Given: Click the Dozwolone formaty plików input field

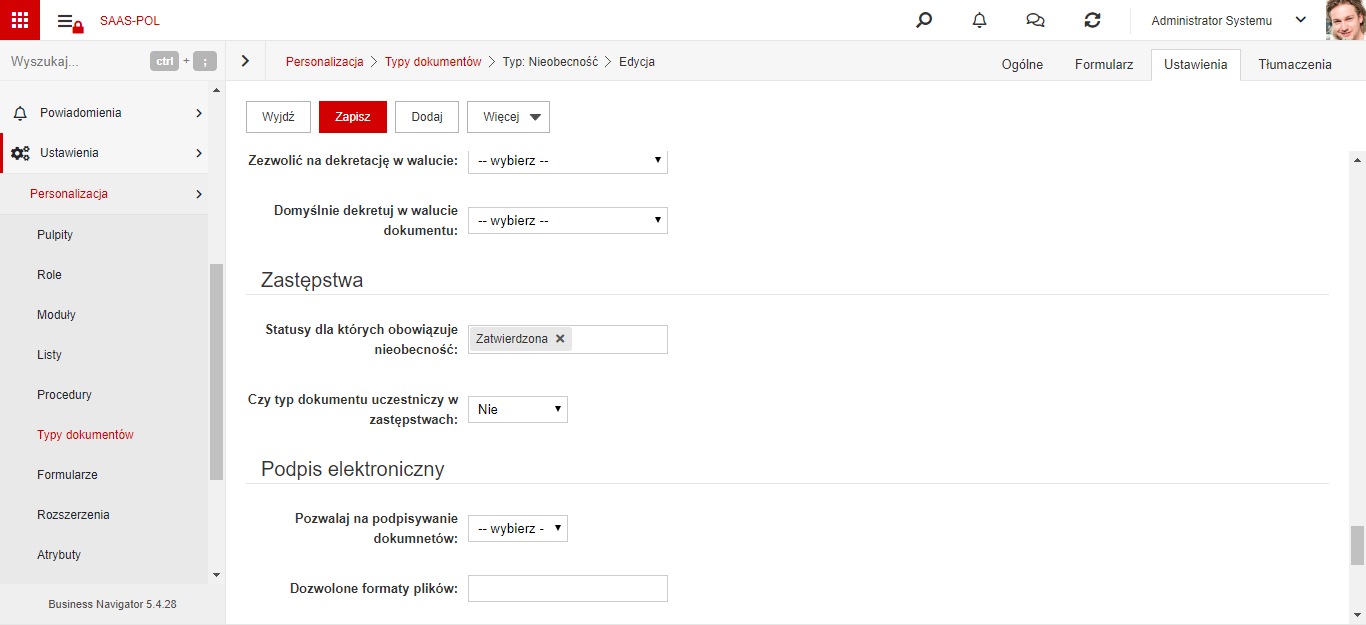Looking at the screenshot, I should point(568,588).
